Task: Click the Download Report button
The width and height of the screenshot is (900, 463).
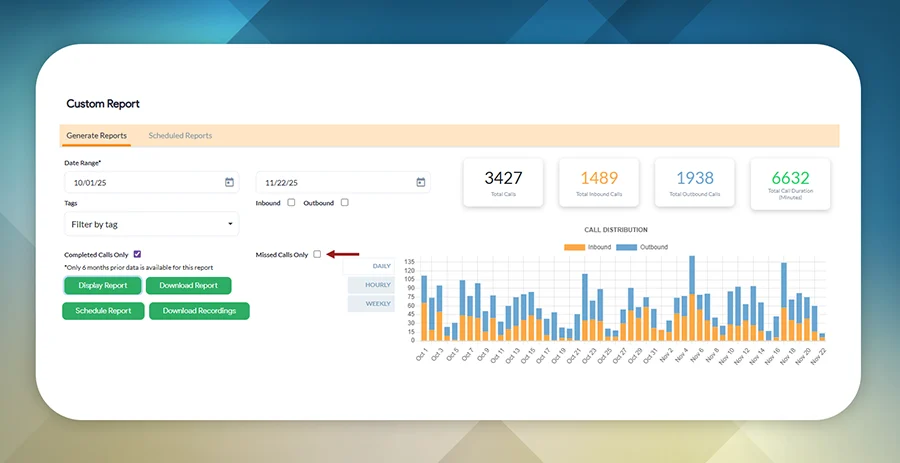Action: coord(188,286)
